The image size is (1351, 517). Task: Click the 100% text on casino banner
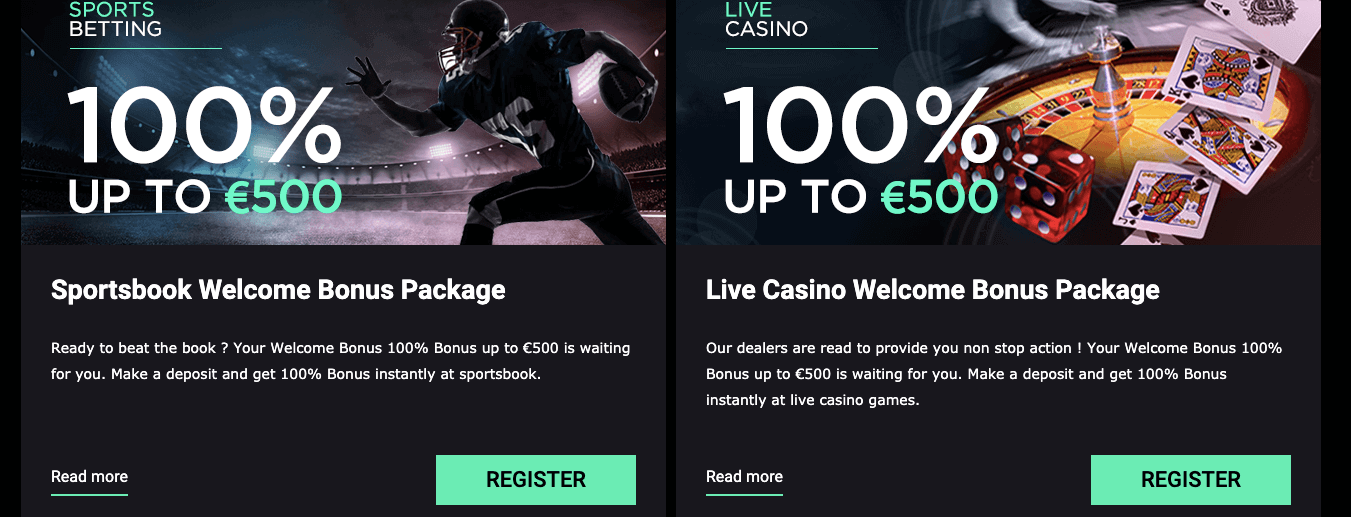tap(860, 125)
